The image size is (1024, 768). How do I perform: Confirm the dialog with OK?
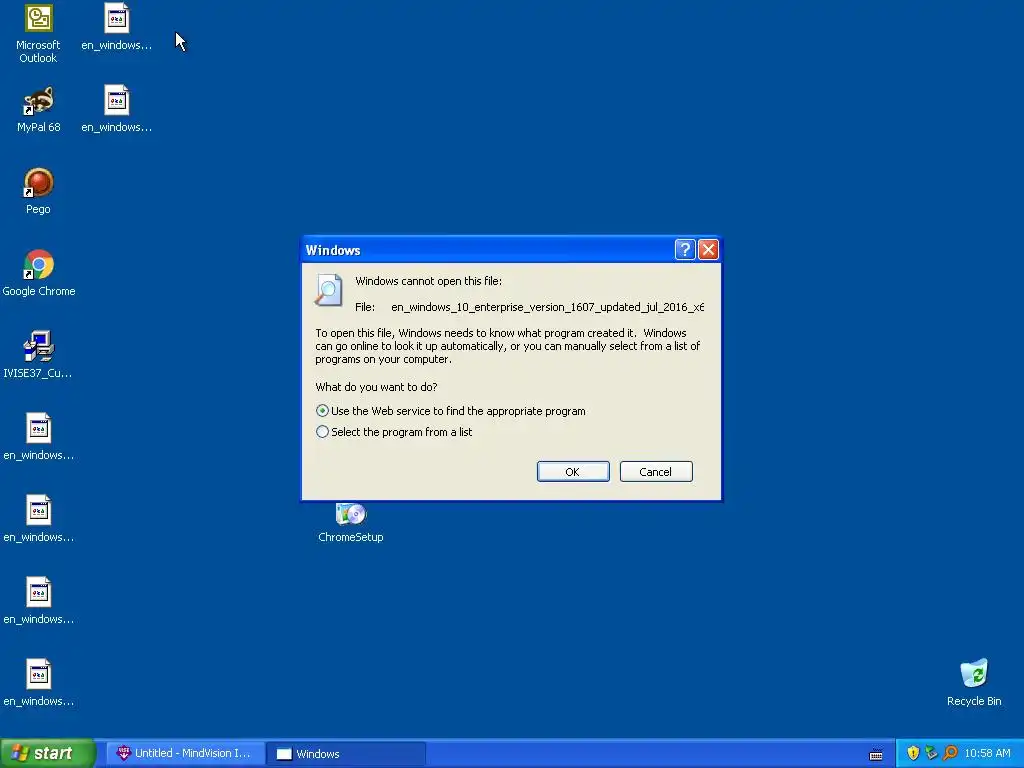[x=573, y=472]
